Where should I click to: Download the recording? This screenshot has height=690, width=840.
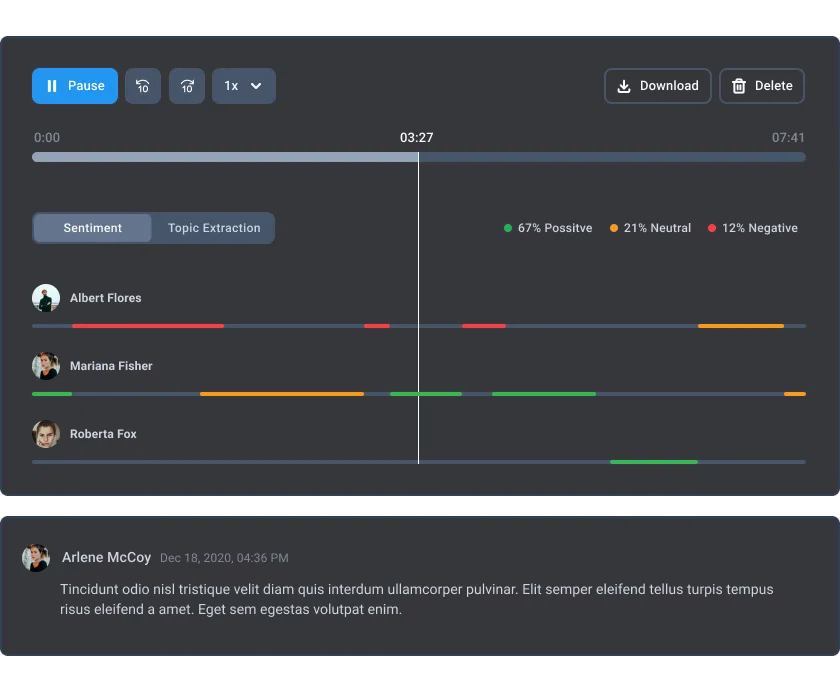pos(657,86)
